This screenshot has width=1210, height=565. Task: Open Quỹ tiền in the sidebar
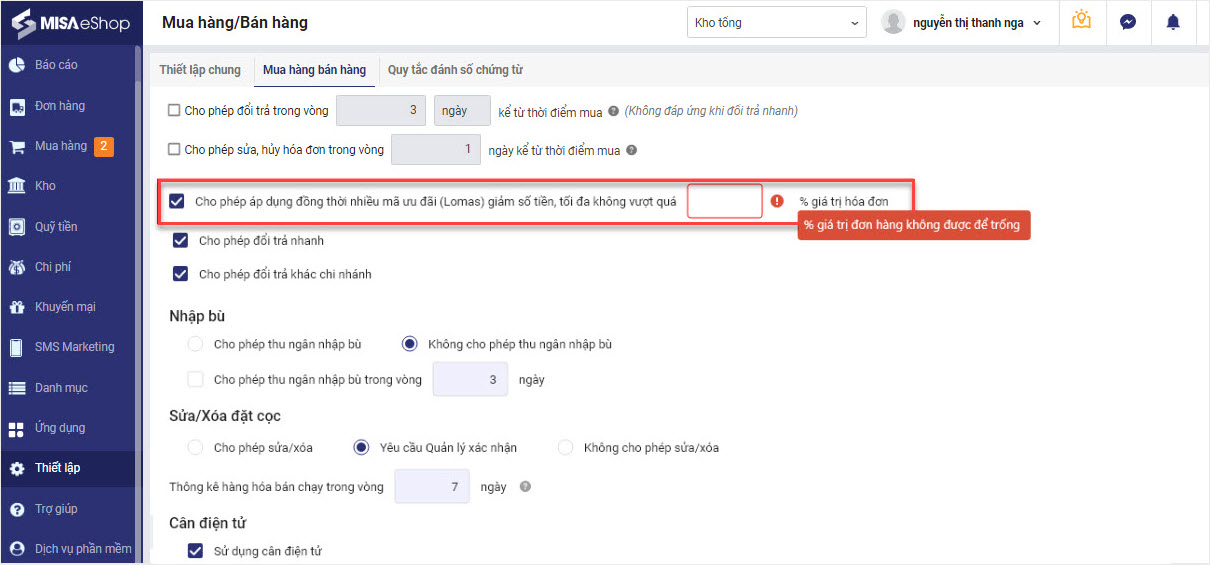(x=56, y=227)
